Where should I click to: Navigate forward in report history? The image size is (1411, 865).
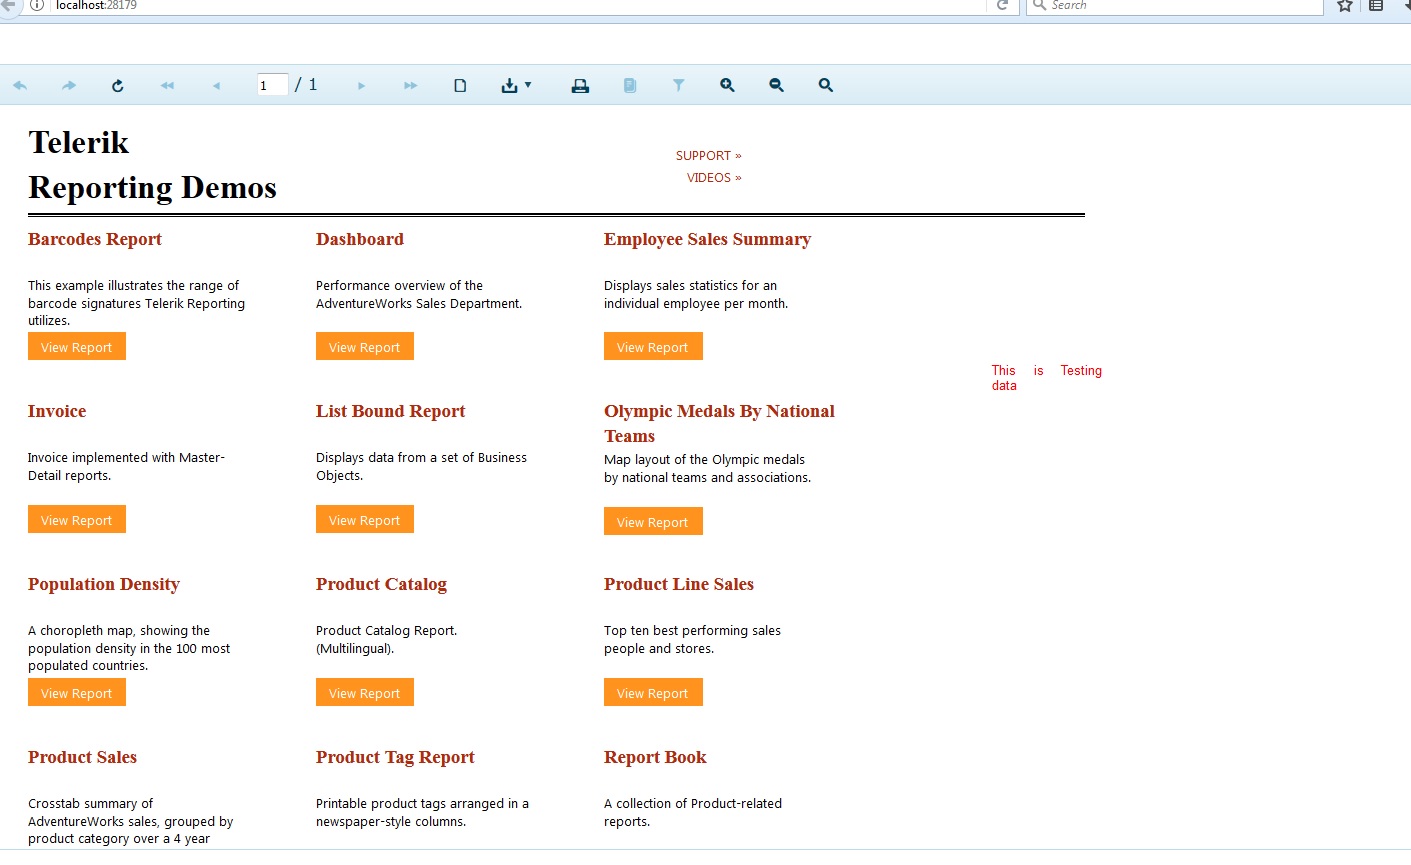pos(69,86)
